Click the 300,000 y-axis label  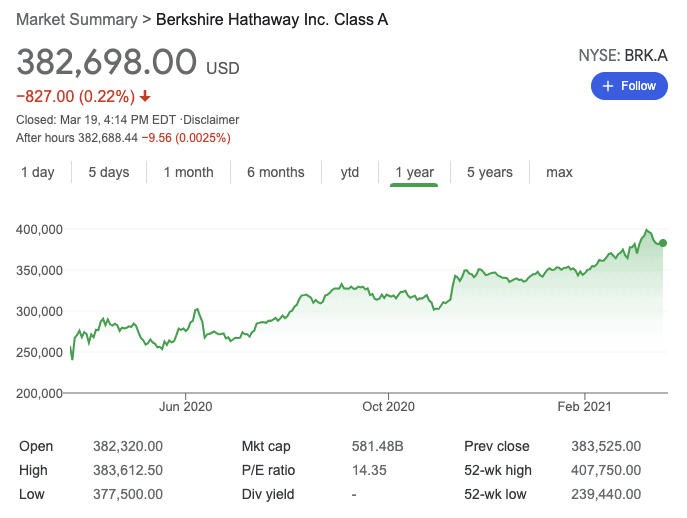point(39,312)
